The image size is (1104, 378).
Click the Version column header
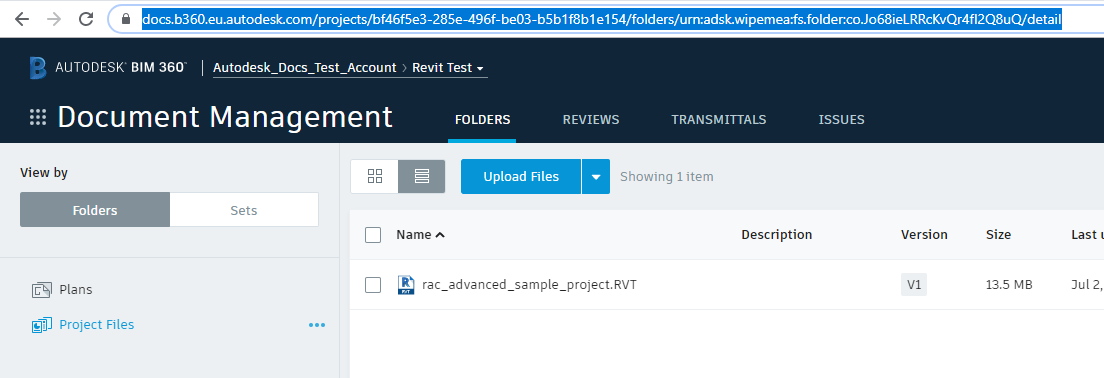click(924, 234)
